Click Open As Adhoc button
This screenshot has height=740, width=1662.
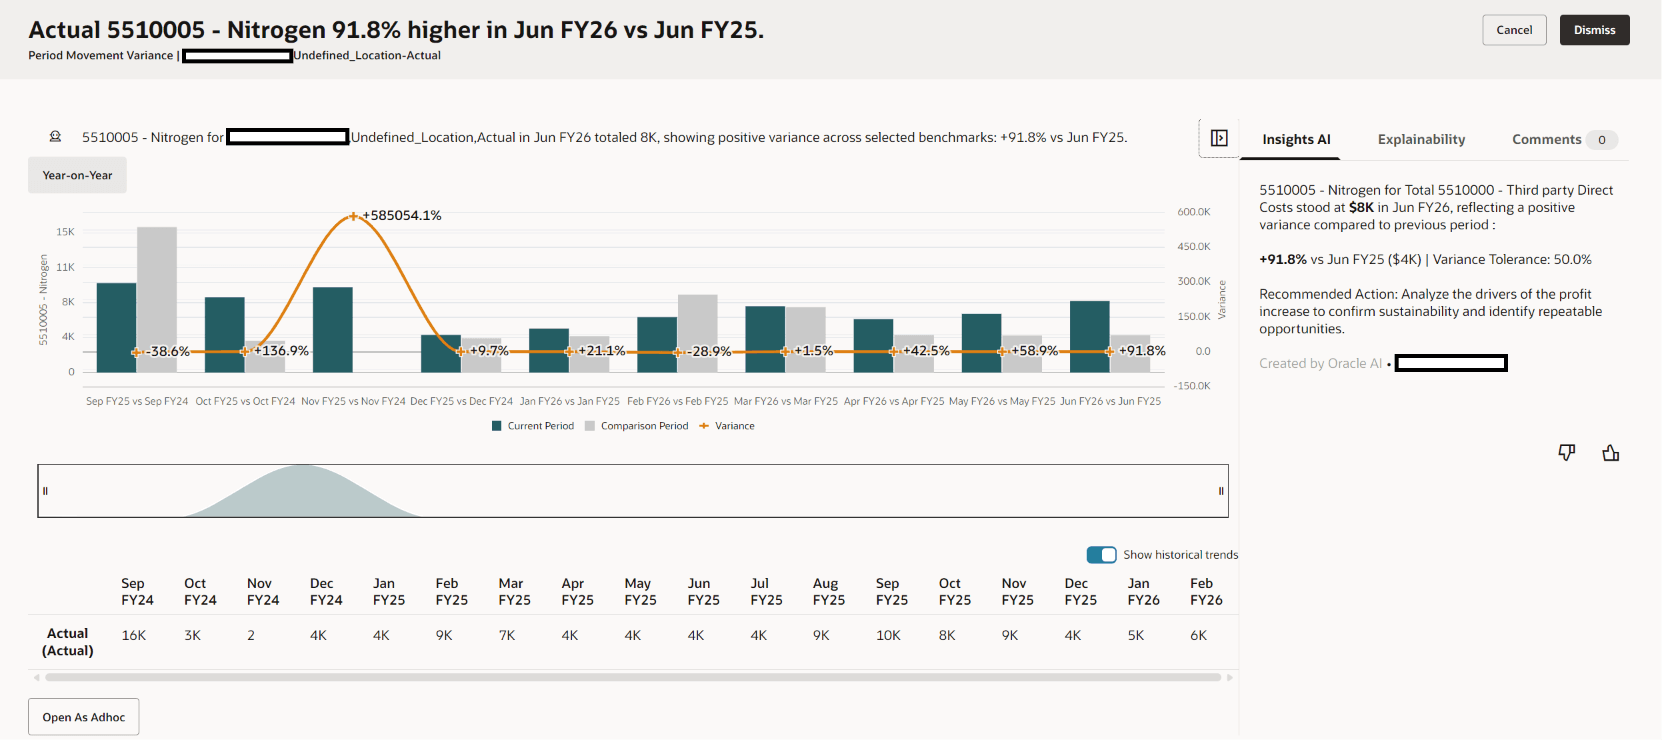coord(84,717)
